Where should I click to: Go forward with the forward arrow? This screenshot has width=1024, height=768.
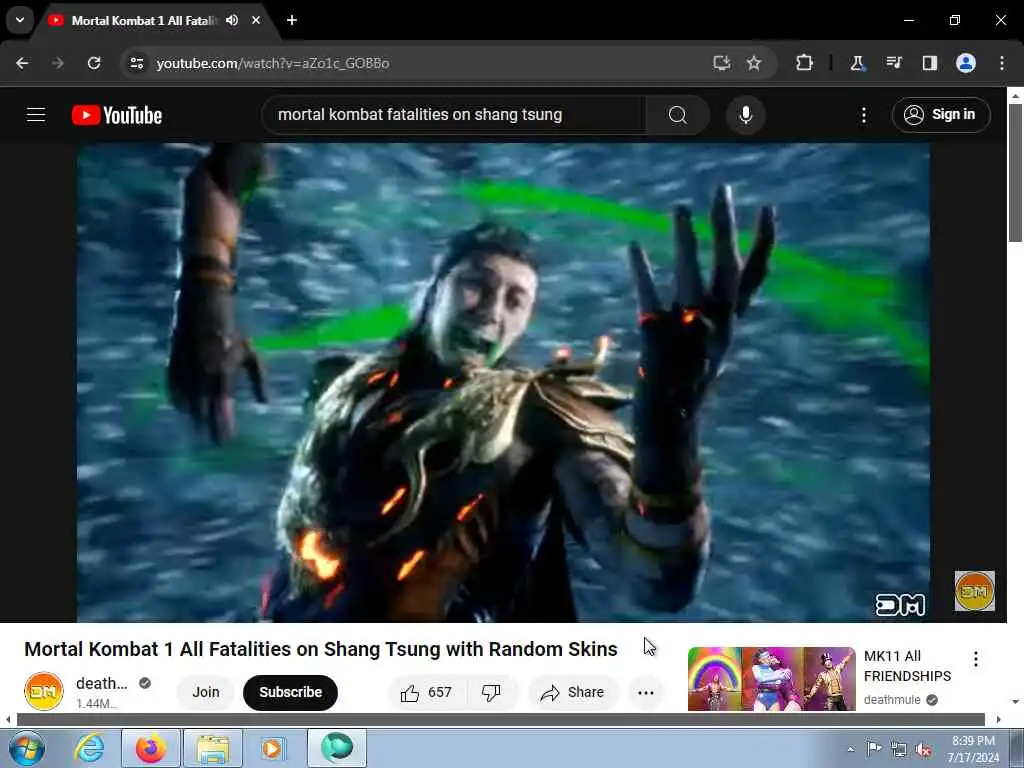click(58, 63)
